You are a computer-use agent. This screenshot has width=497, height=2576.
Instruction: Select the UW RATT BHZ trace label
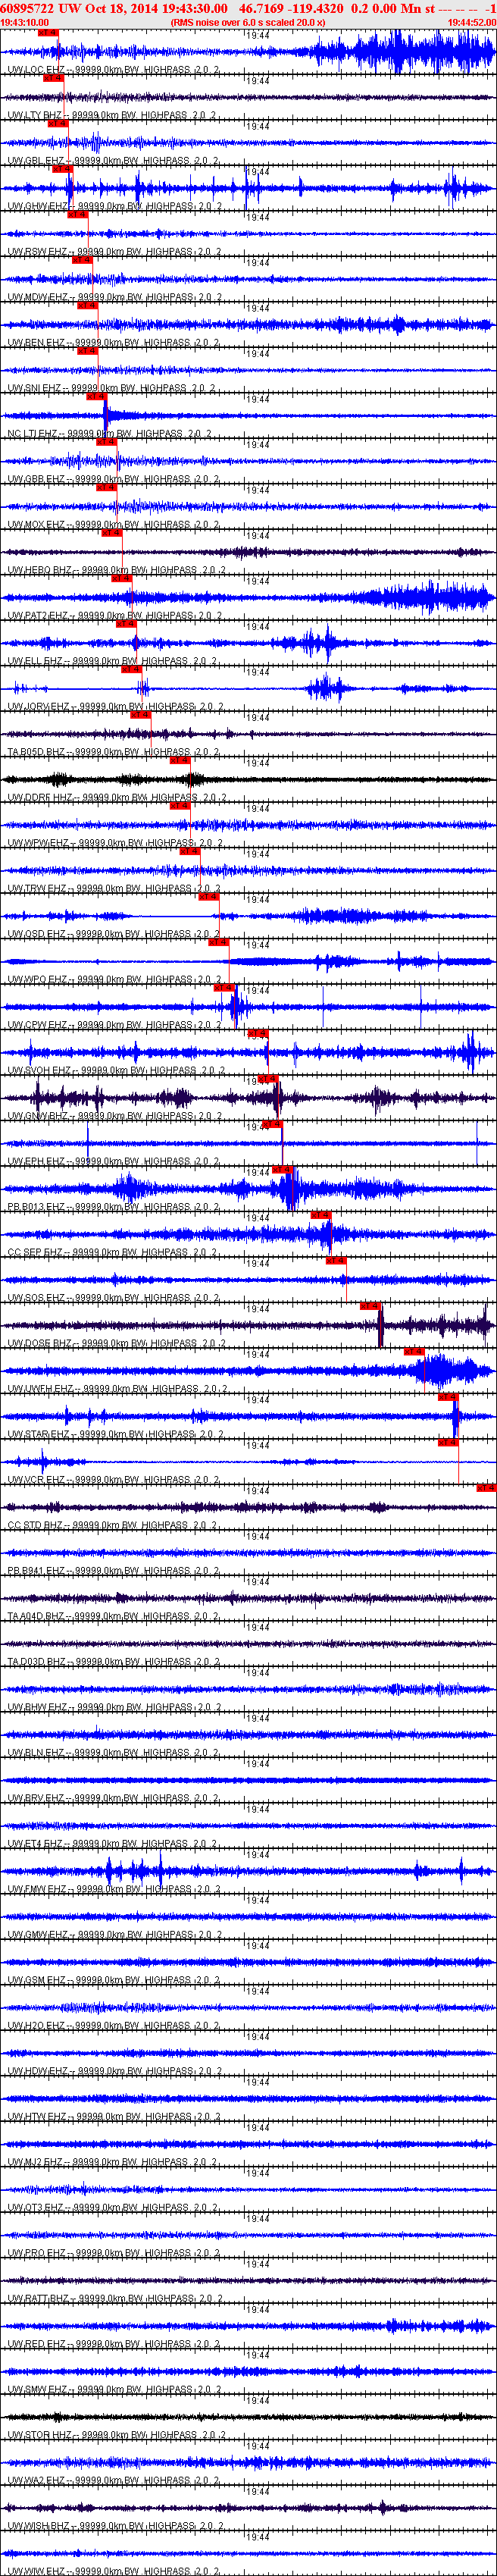[116, 2299]
